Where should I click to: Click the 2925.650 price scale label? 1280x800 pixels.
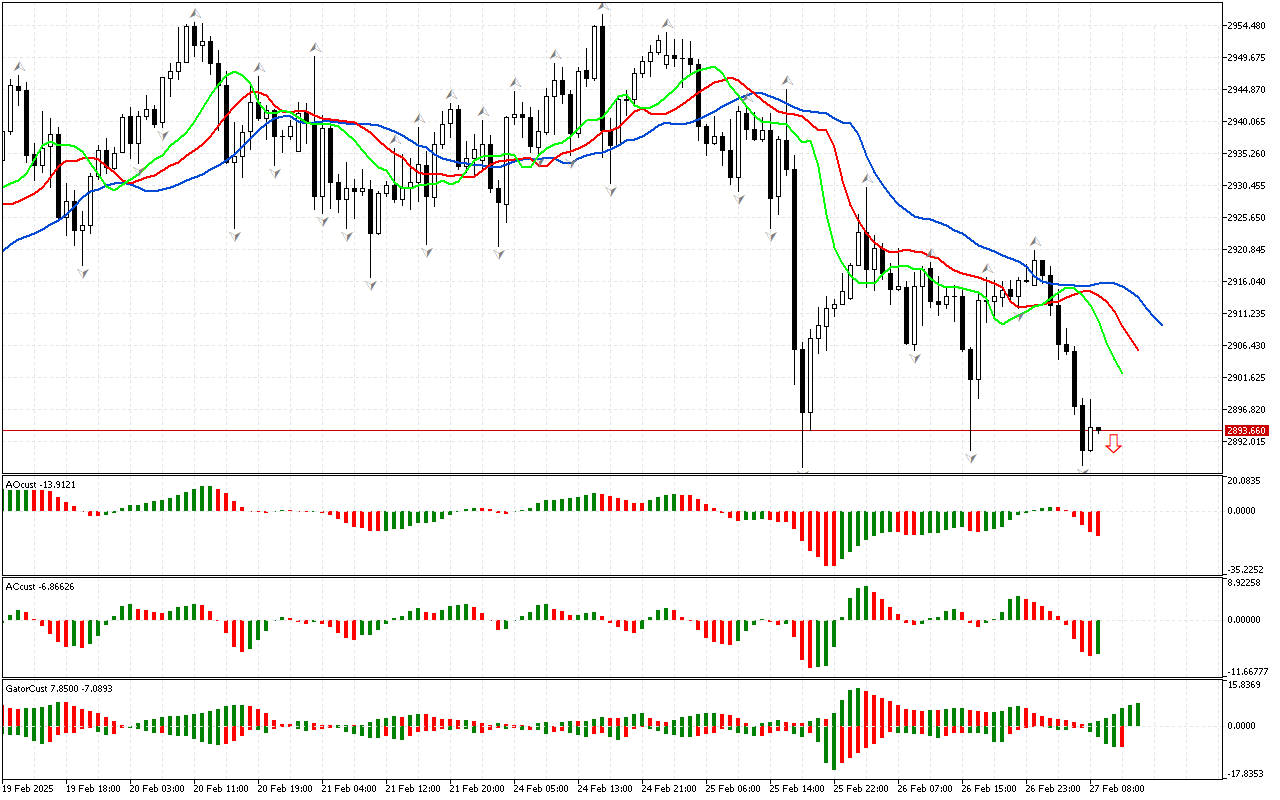(1248, 218)
